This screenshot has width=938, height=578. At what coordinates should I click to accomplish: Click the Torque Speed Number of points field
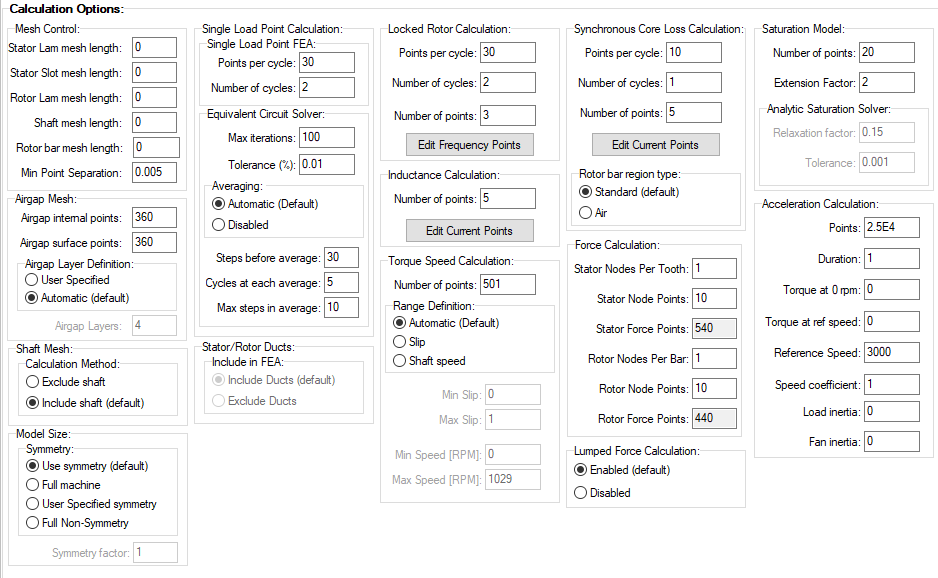[x=507, y=285]
